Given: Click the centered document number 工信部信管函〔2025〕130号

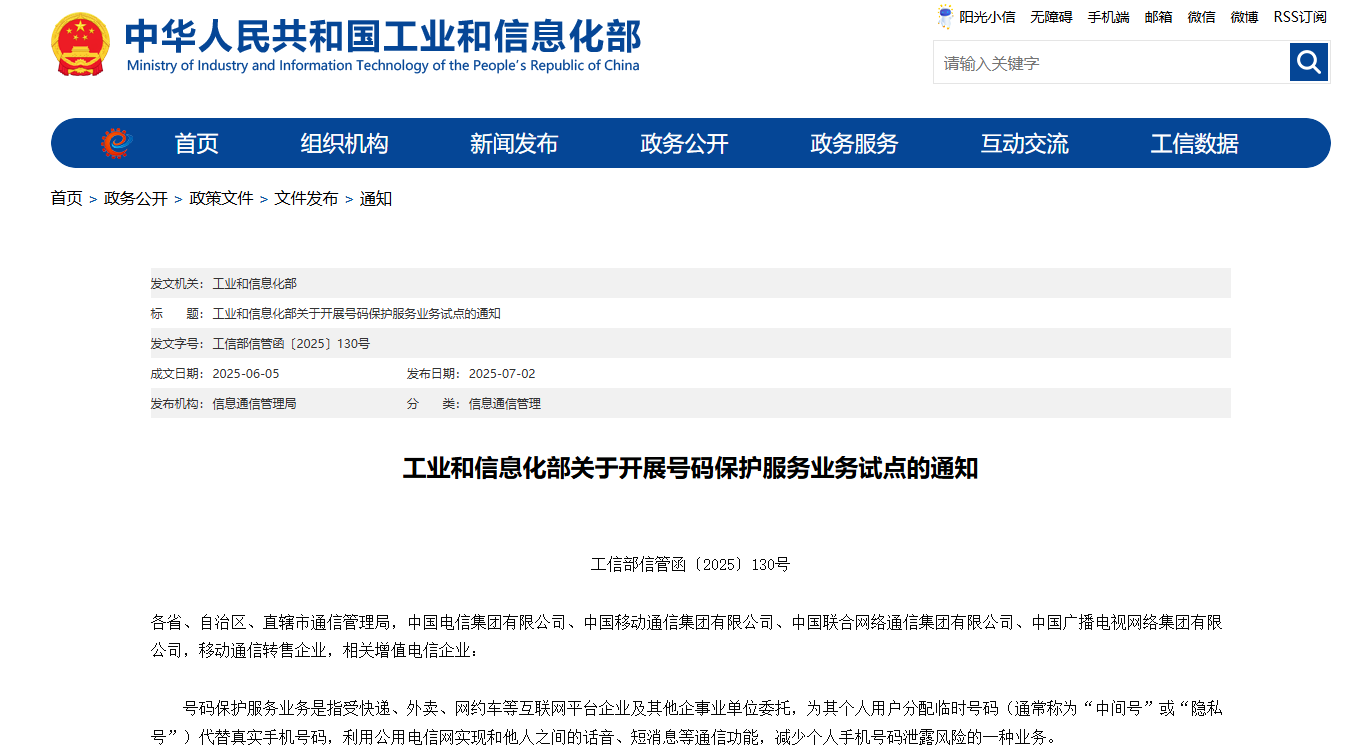Looking at the screenshot, I should [690, 565].
